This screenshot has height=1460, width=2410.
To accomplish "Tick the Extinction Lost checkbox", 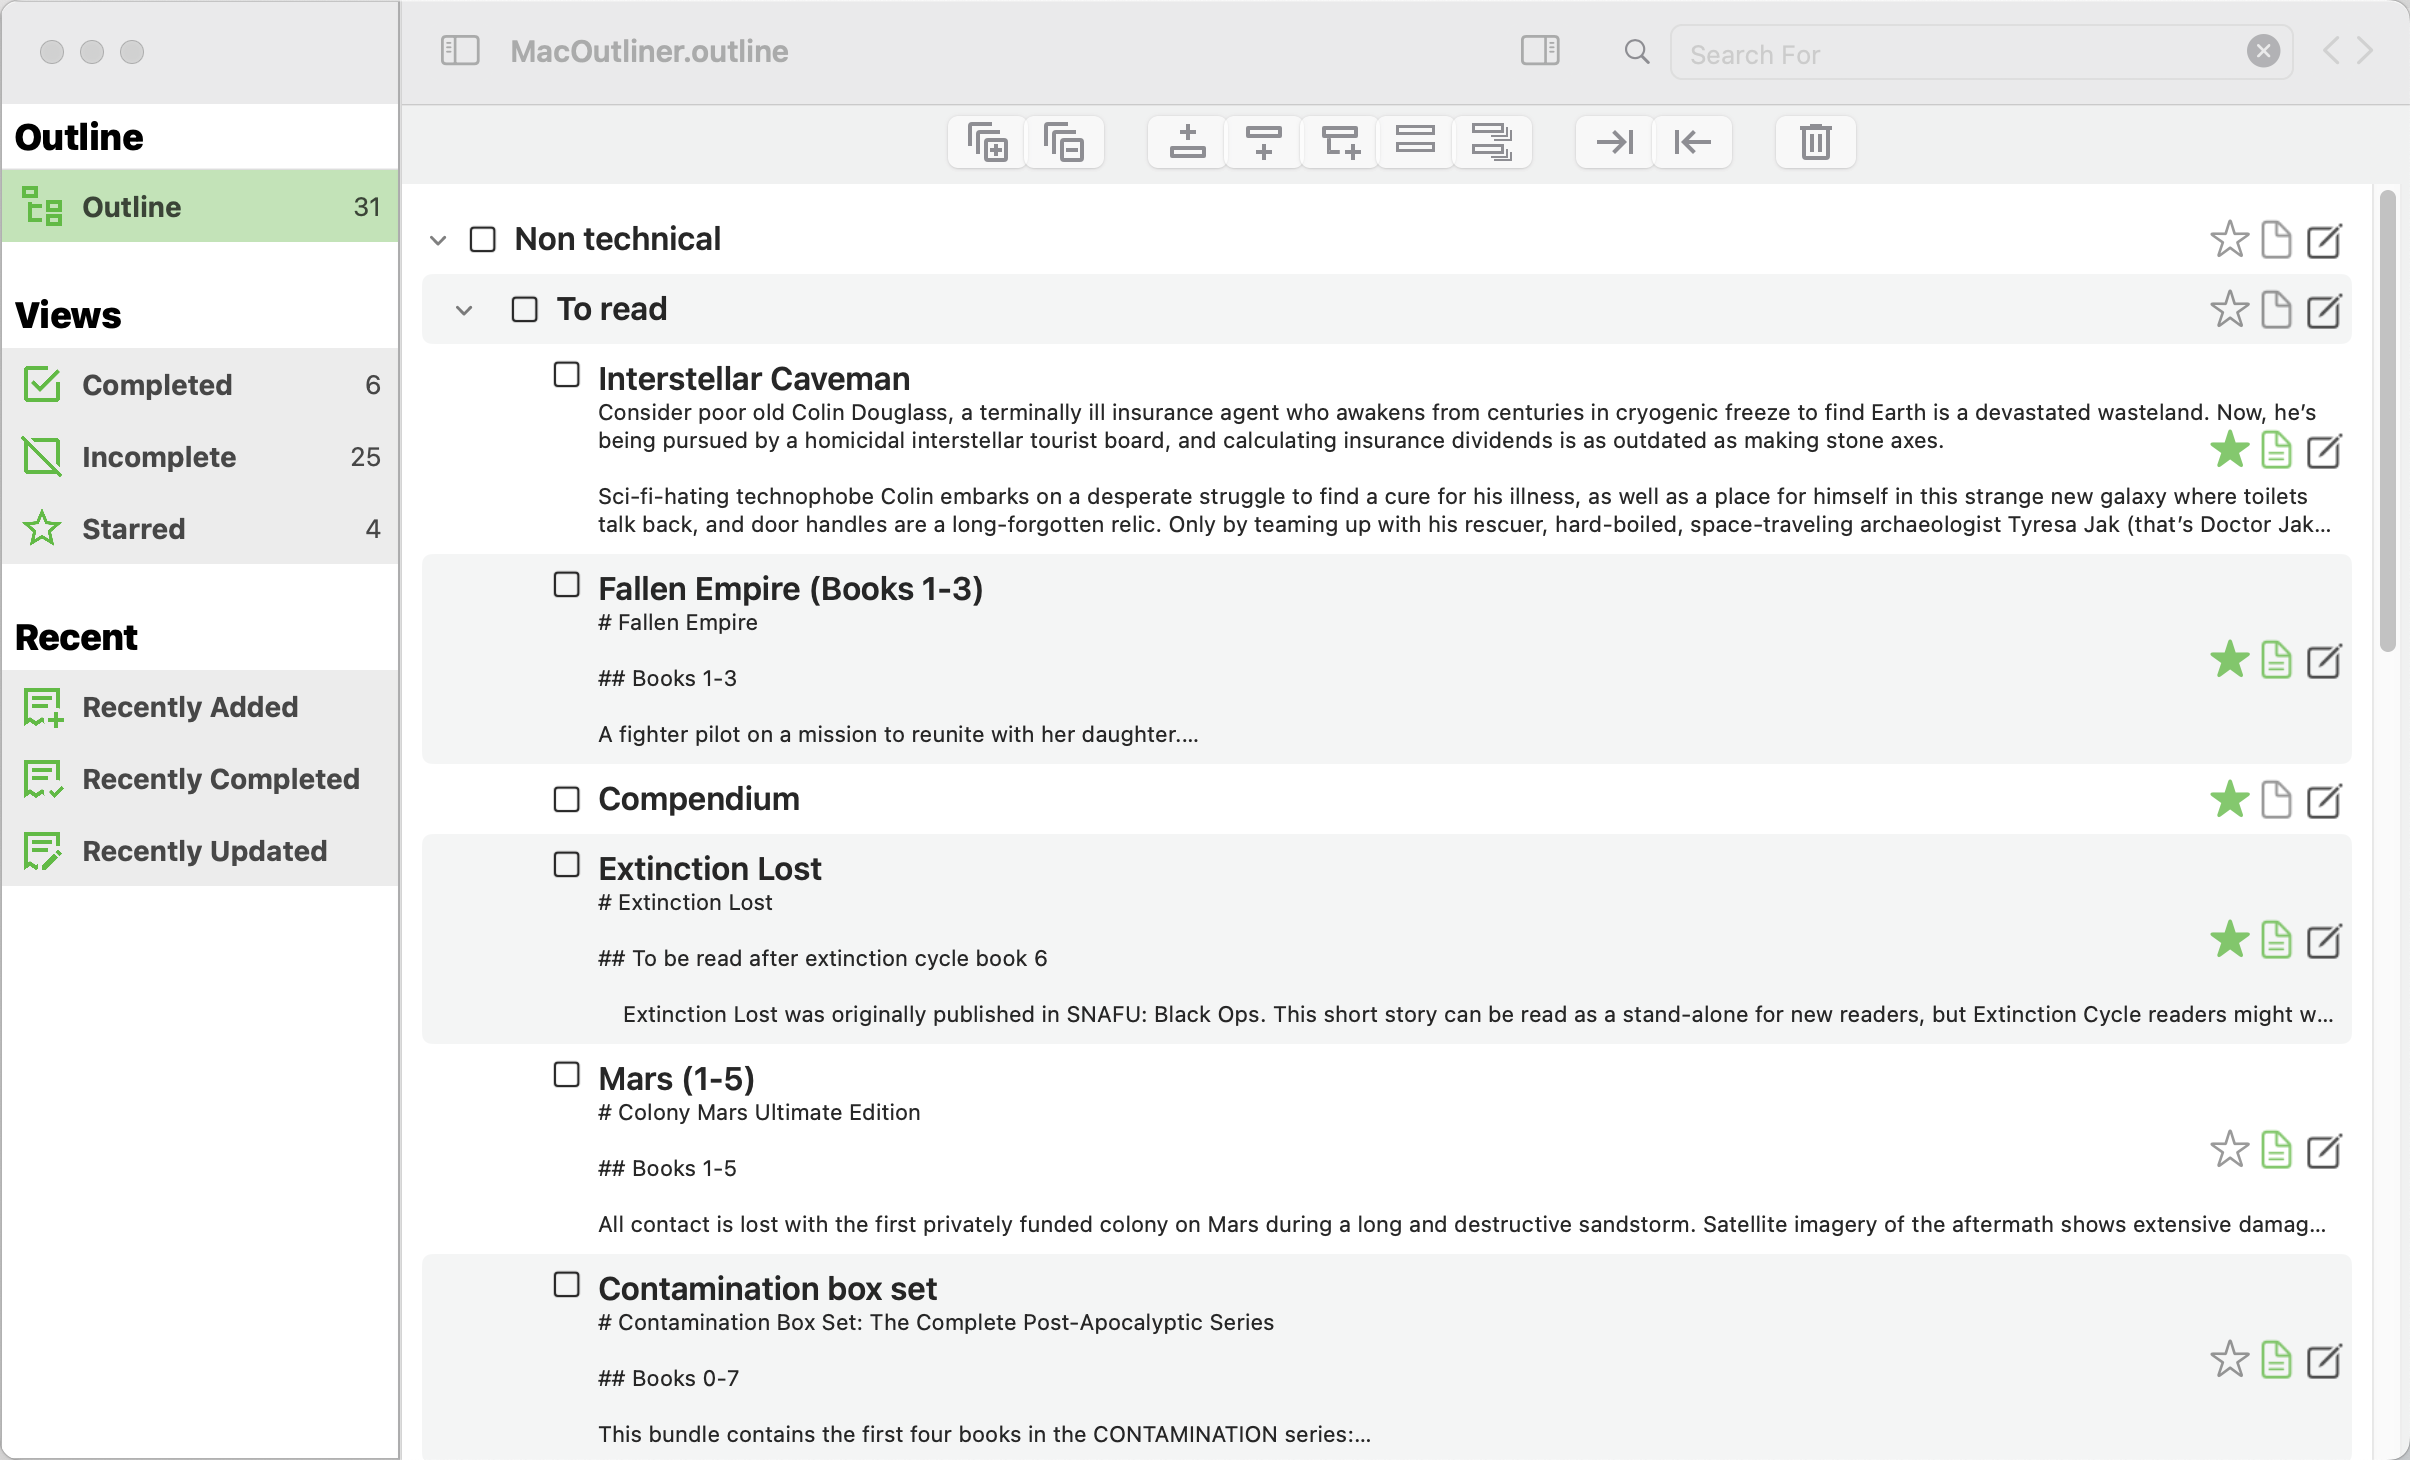I will (567, 865).
